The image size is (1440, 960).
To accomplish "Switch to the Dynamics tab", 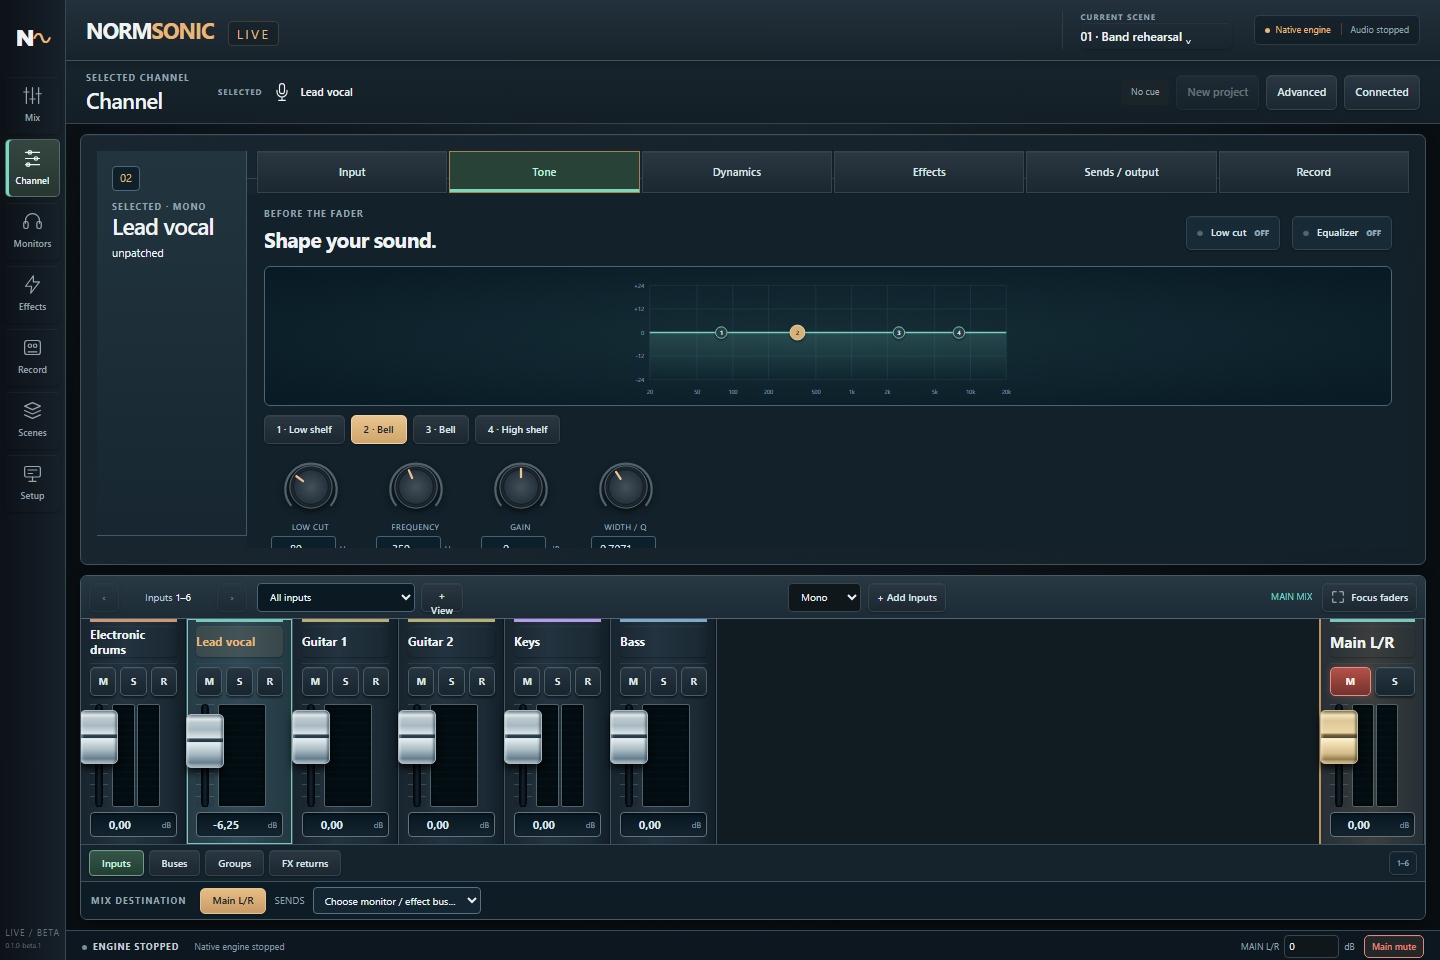I will [737, 172].
